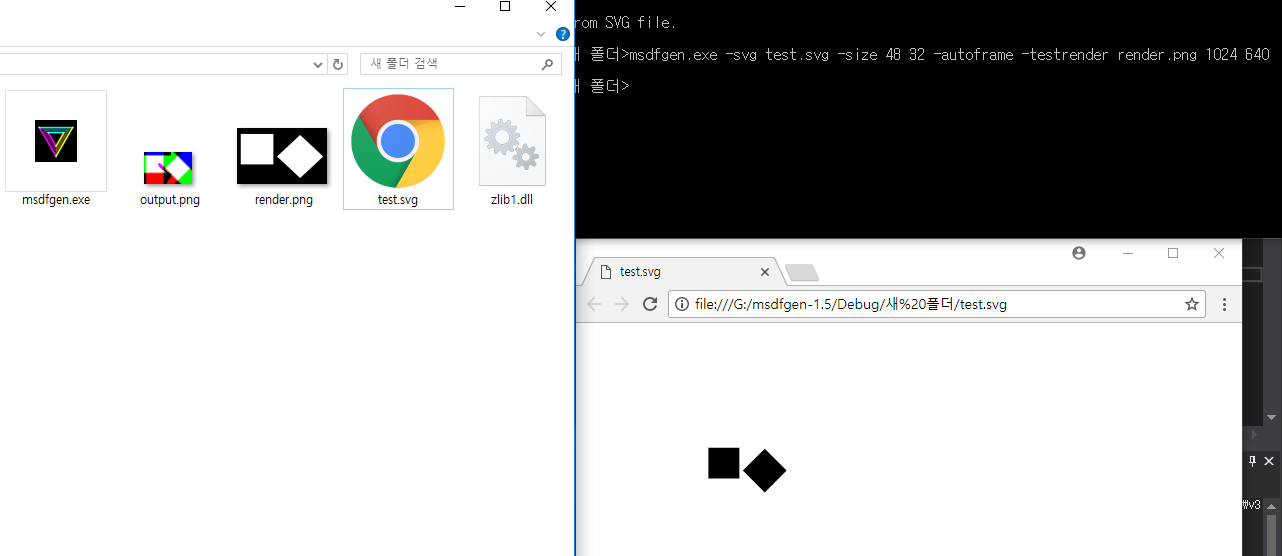Viewport: 1282px width, 556px height.
Task: Minimize the Explorer window
Action: point(459,6)
